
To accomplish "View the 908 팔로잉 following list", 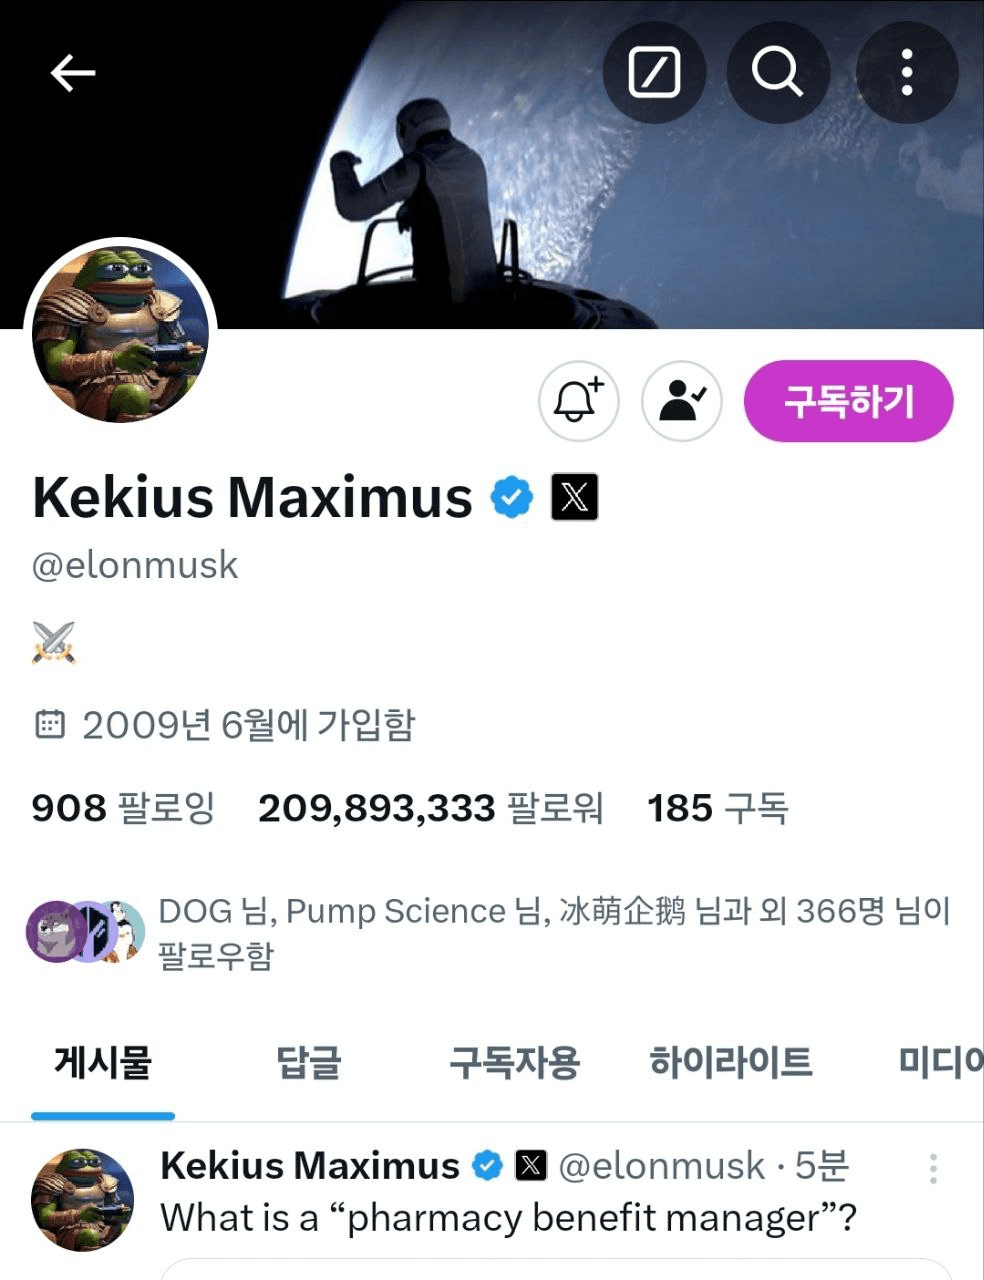I will [123, 808].
